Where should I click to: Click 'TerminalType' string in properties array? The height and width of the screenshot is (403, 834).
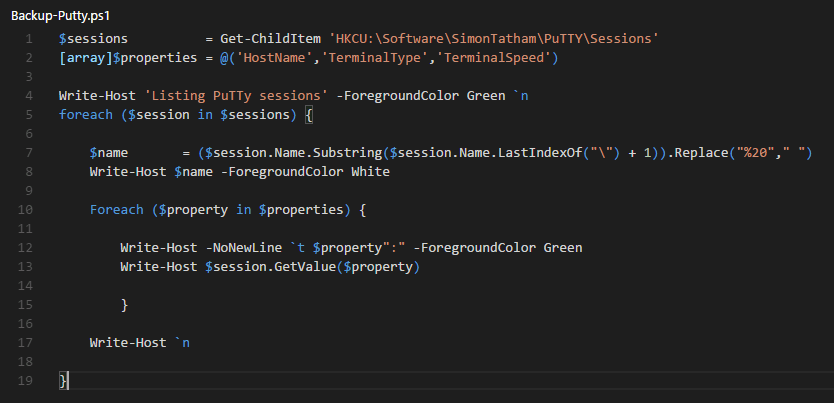pyautogui.click(x=377, y=58)
